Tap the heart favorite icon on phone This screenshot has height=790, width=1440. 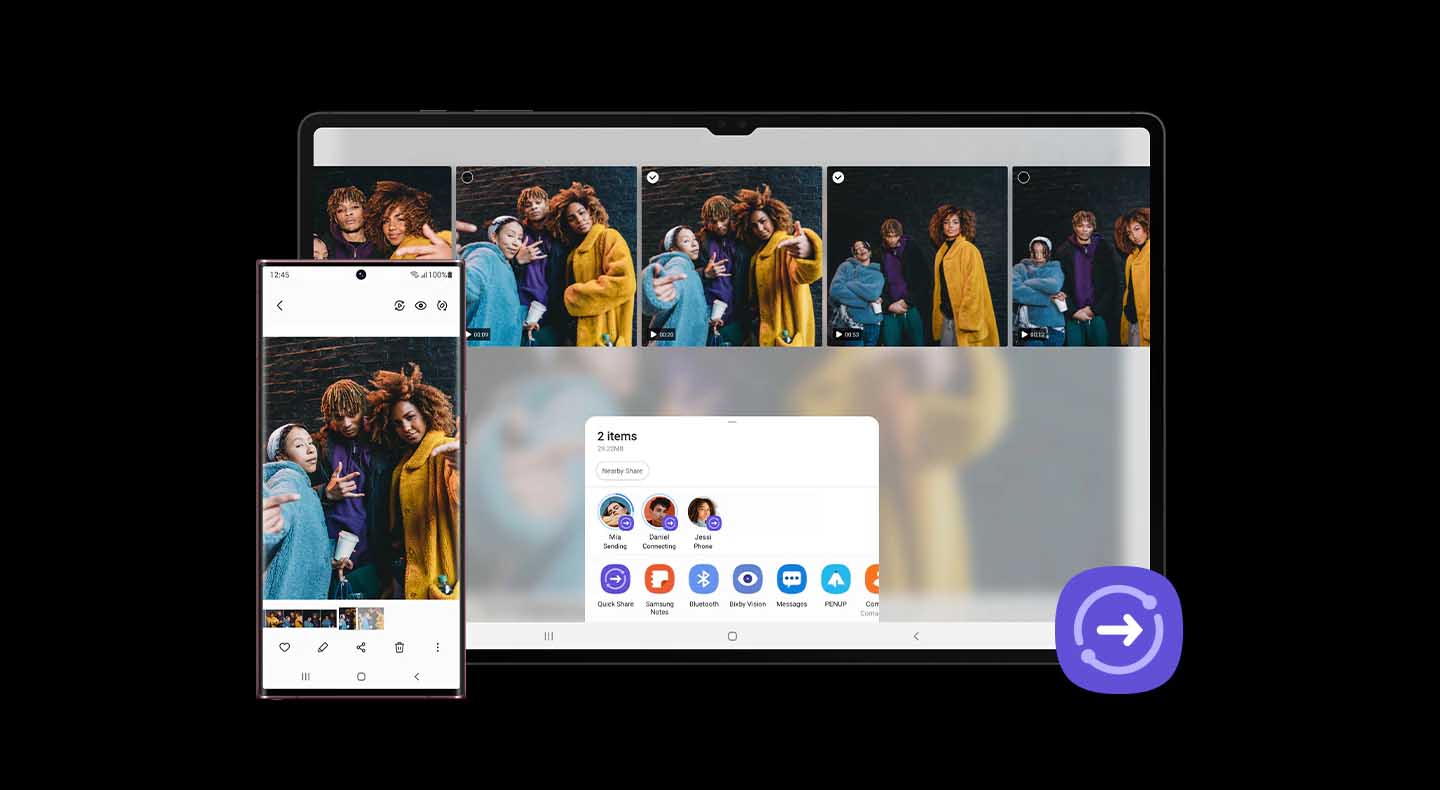point(284,648)
